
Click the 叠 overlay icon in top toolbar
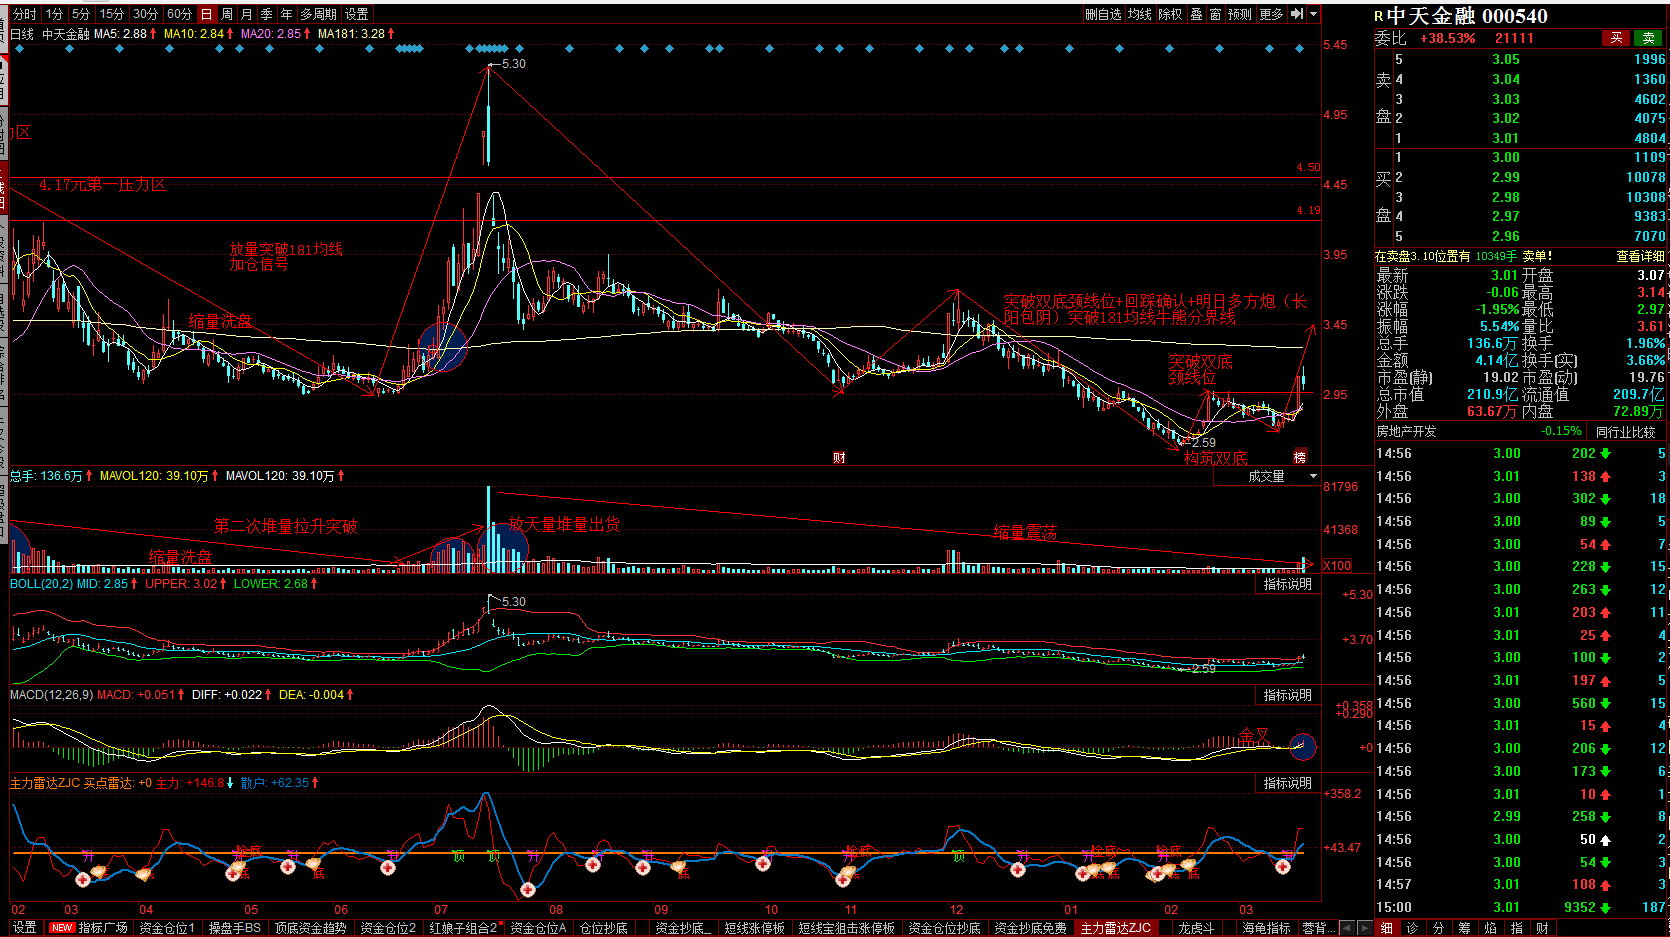pos(1196,14)
